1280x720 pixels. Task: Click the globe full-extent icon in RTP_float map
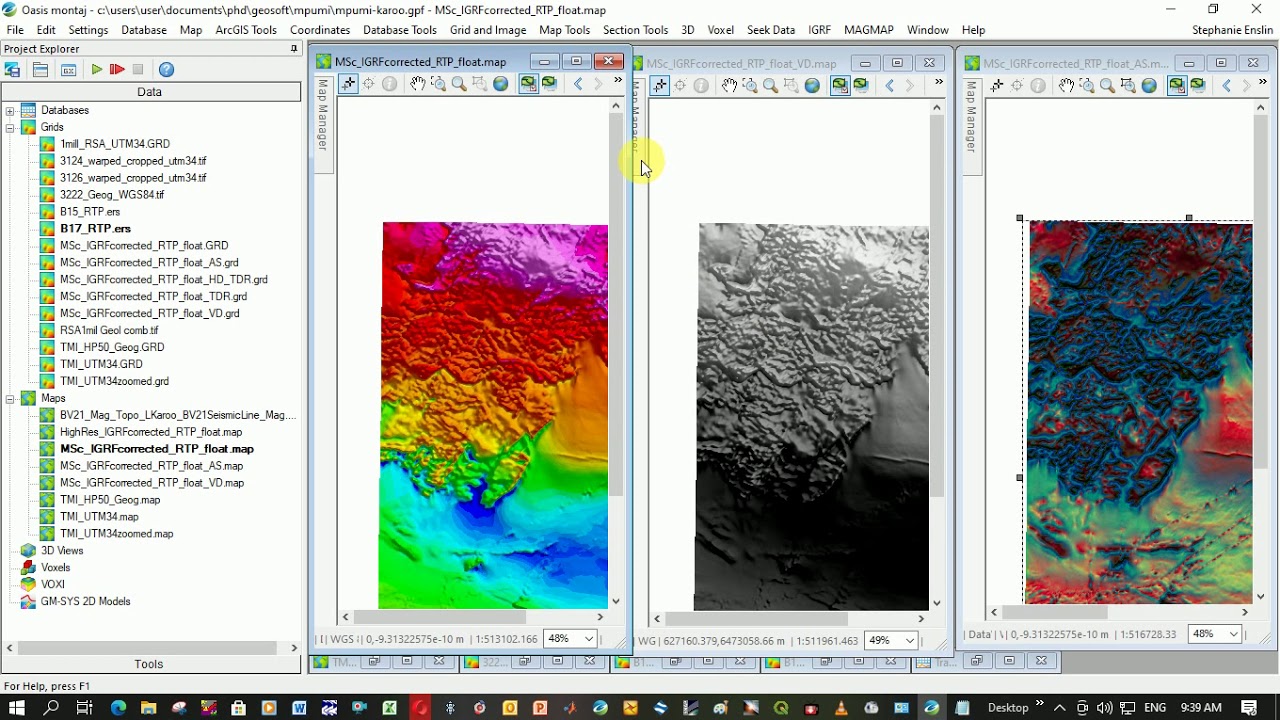click(501, 84)
